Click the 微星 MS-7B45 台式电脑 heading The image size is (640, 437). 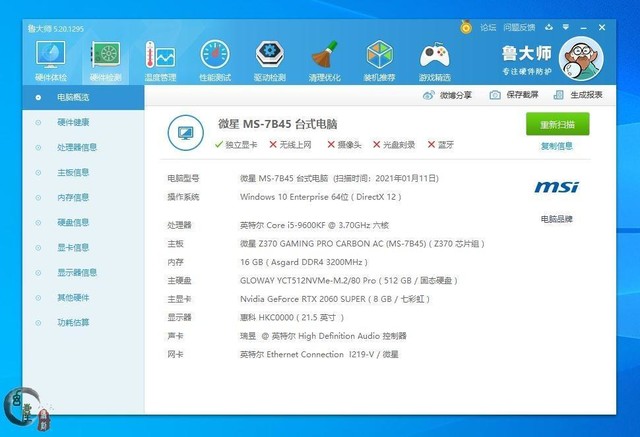click(x=278, y=124)
